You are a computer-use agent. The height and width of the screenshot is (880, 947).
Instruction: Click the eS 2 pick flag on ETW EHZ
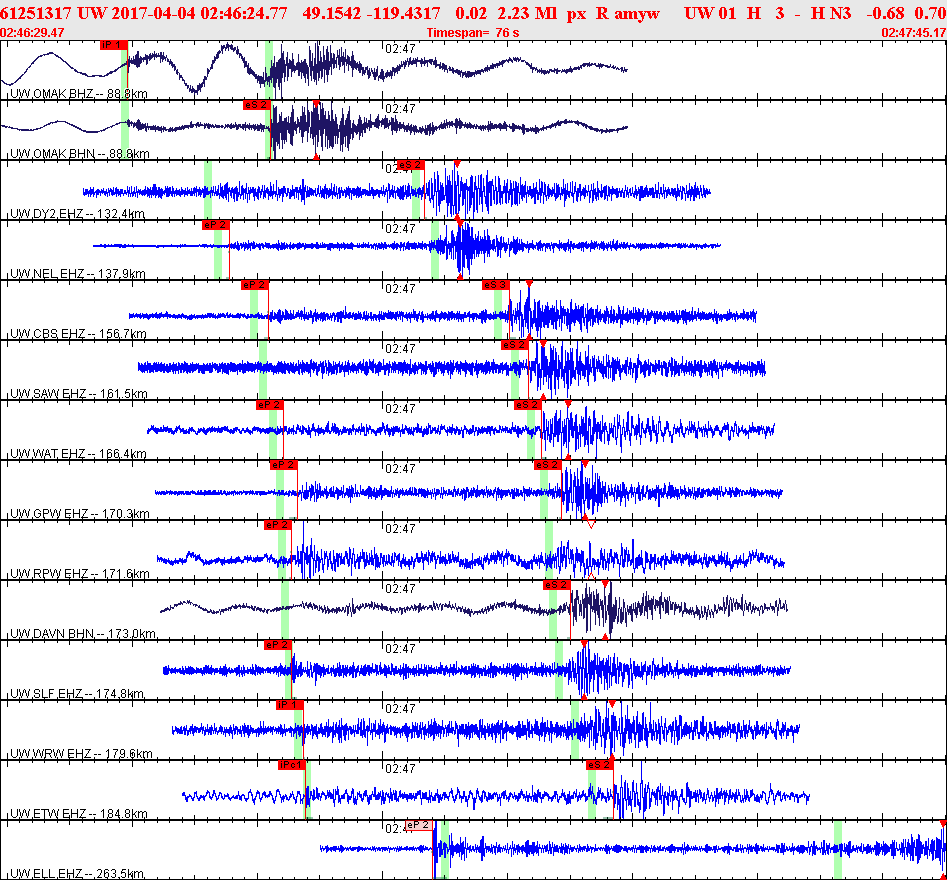tap(600, 765)
